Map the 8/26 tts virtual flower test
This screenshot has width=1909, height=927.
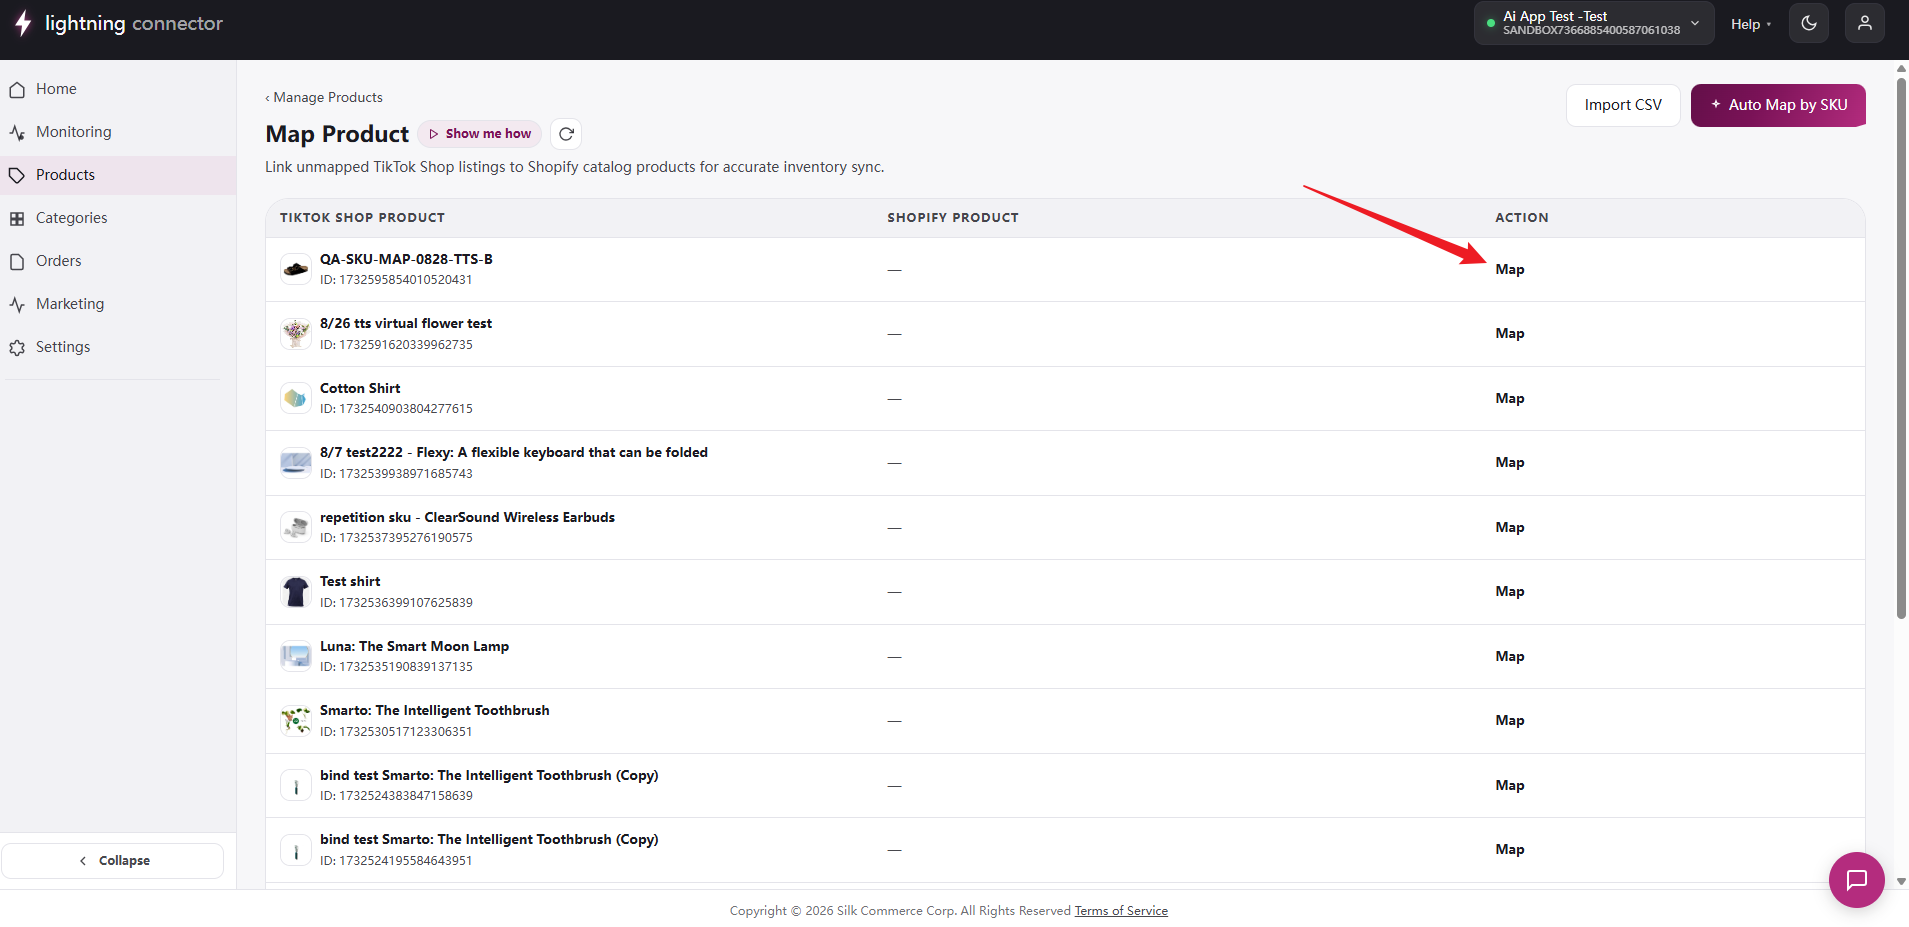[1510, 333]
